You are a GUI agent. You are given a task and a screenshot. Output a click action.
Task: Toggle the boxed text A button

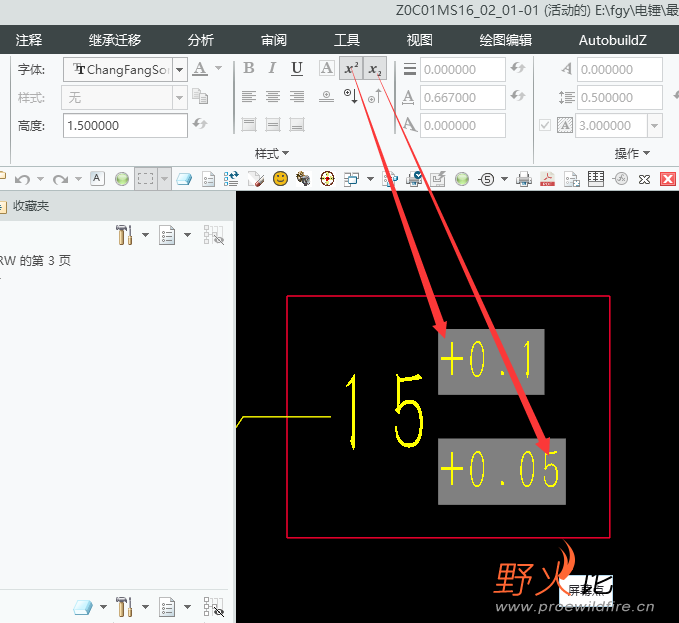pos(327,68)
